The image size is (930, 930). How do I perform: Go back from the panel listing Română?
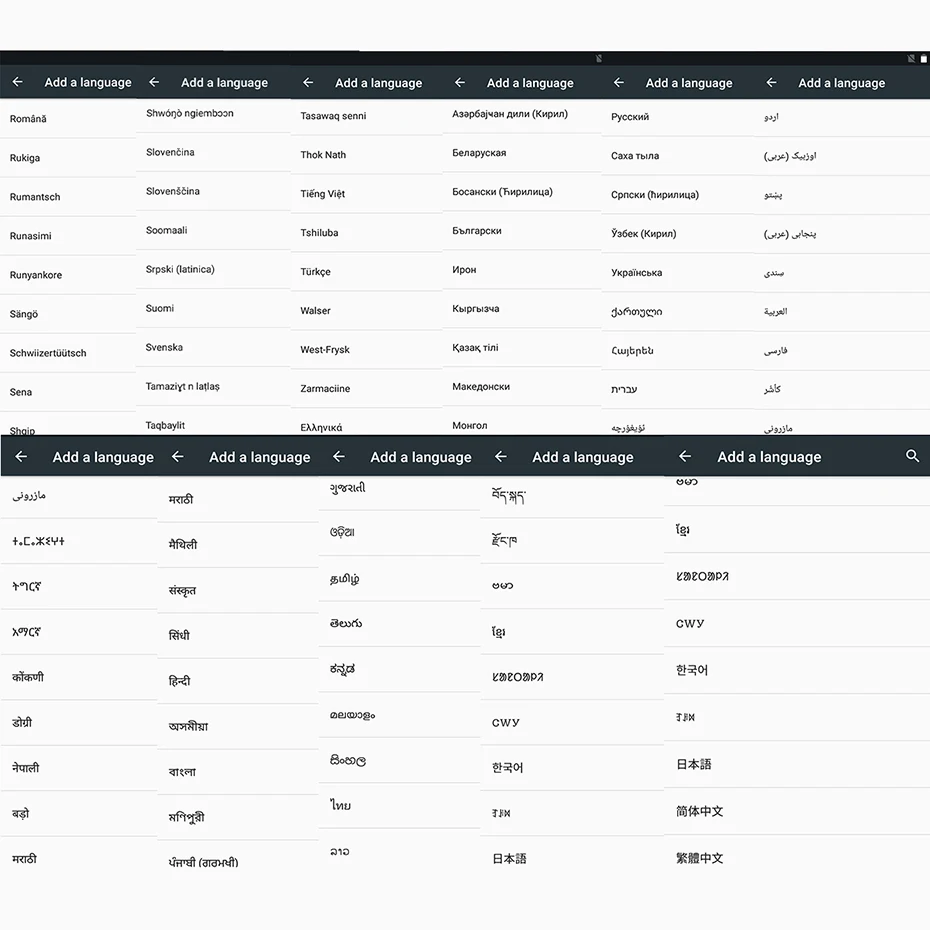pos(18,82)
